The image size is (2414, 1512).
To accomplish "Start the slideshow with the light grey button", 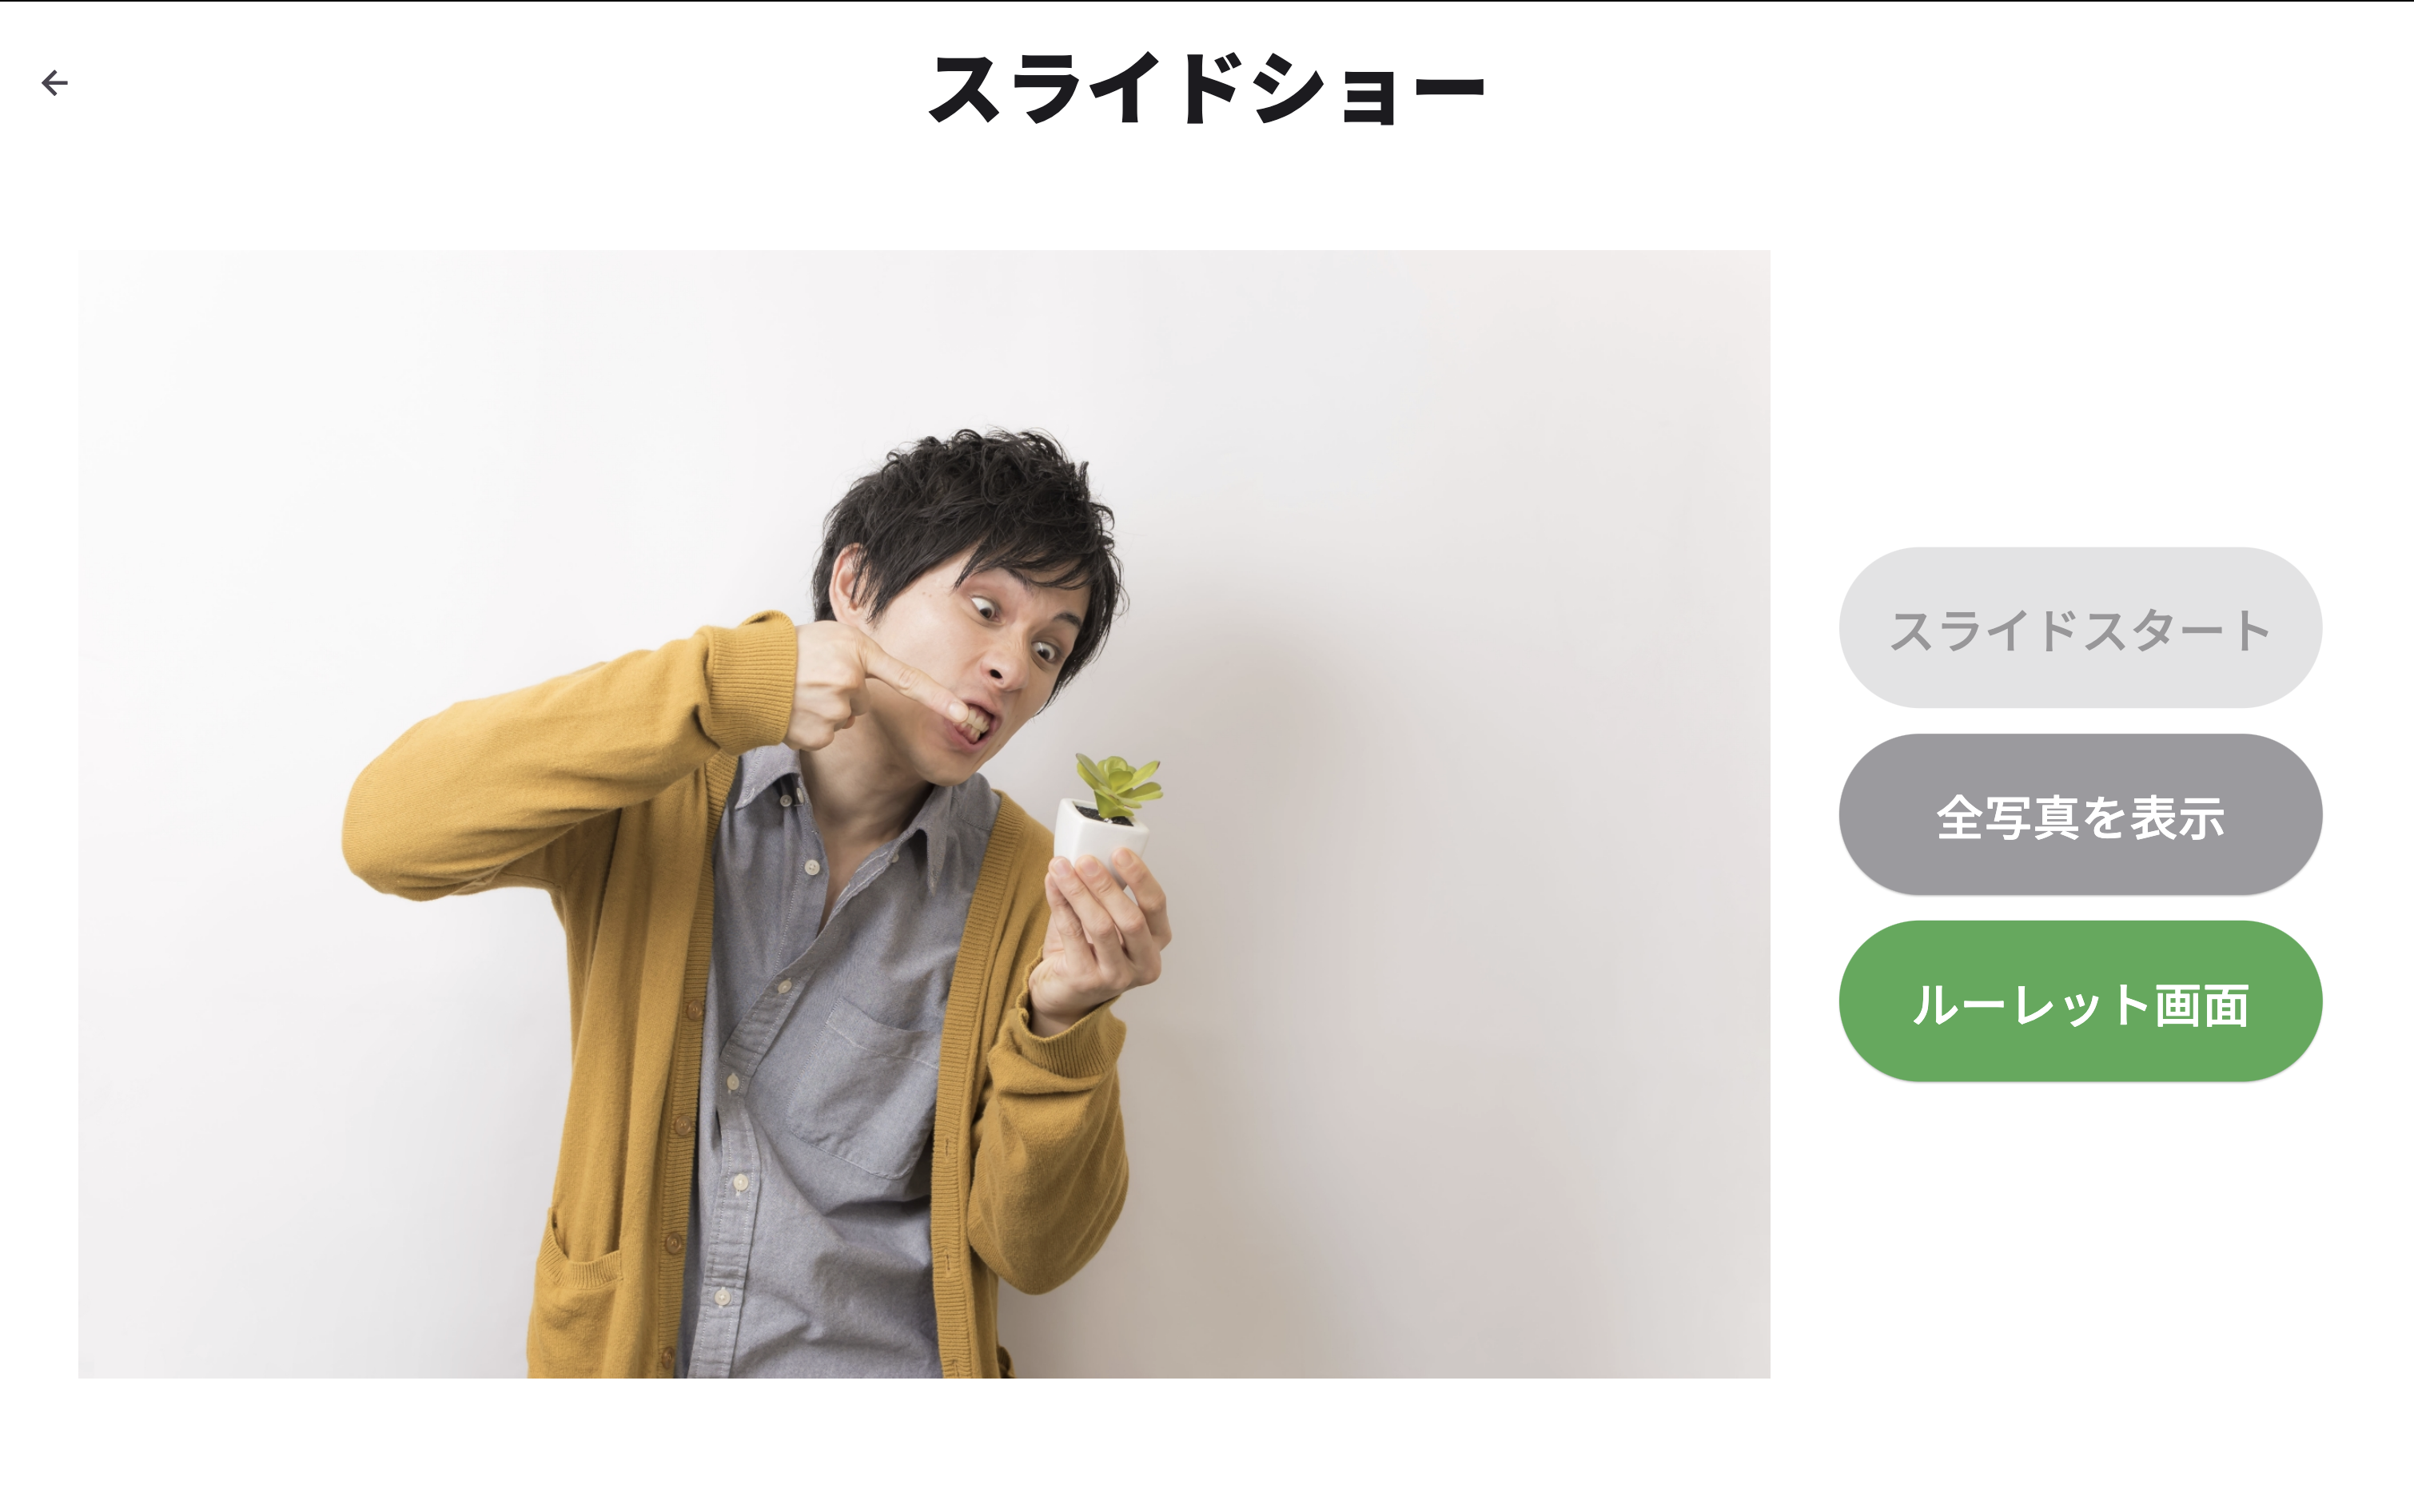I will point(2080,627).
